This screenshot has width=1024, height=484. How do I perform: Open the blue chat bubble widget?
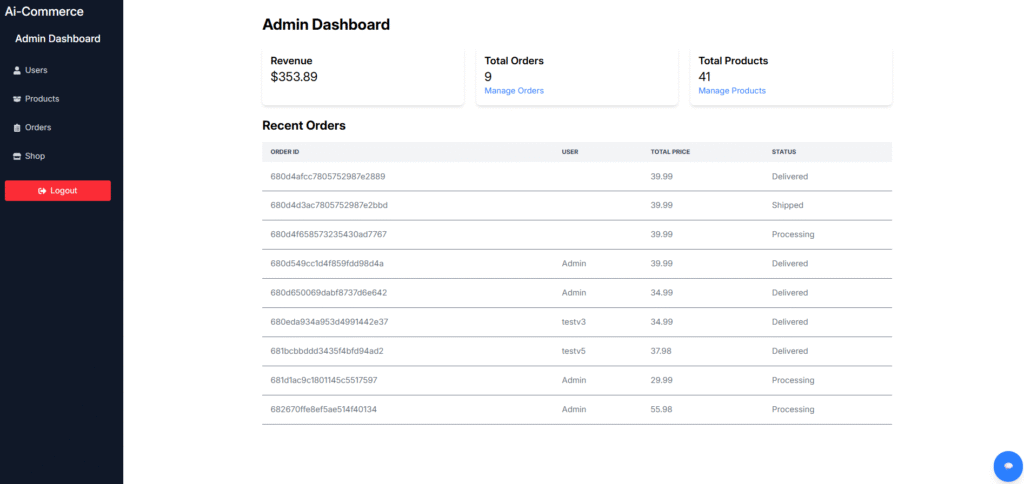click(1008, 466)
